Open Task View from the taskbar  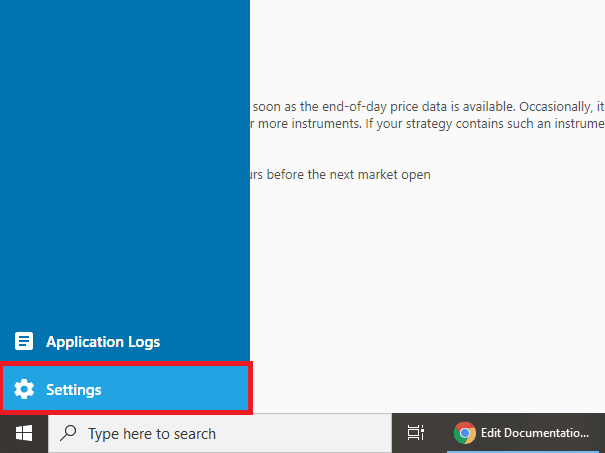[415, 433]
